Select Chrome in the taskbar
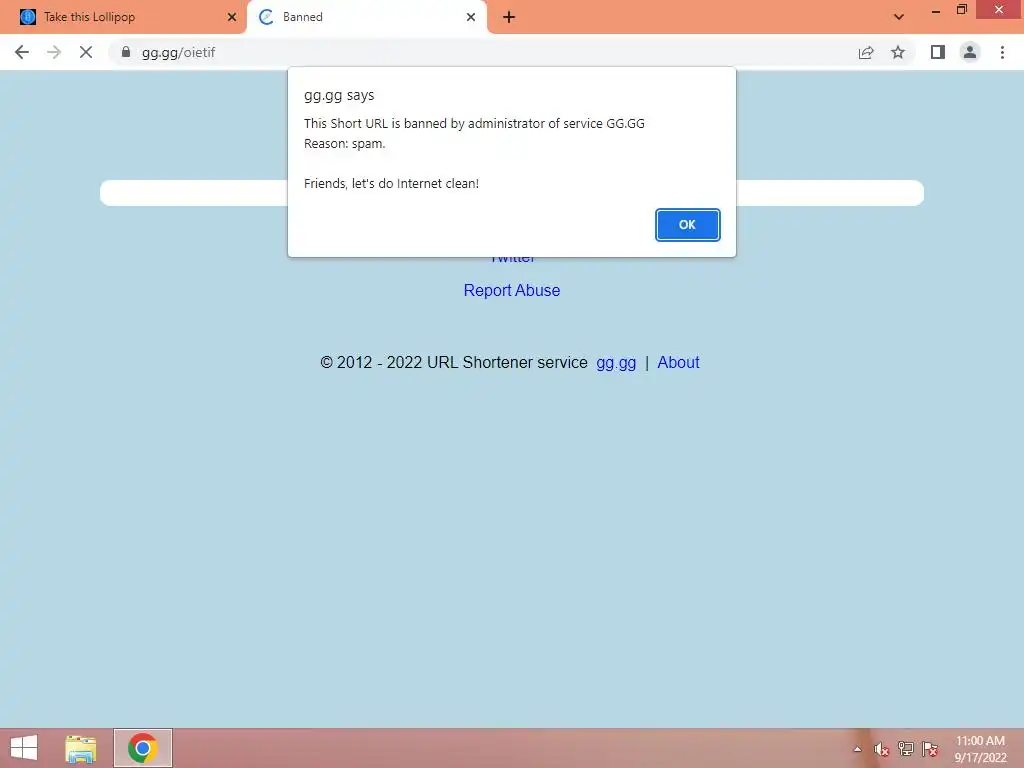The height and width of the screenshot is (768, 1024). [142, 748]
